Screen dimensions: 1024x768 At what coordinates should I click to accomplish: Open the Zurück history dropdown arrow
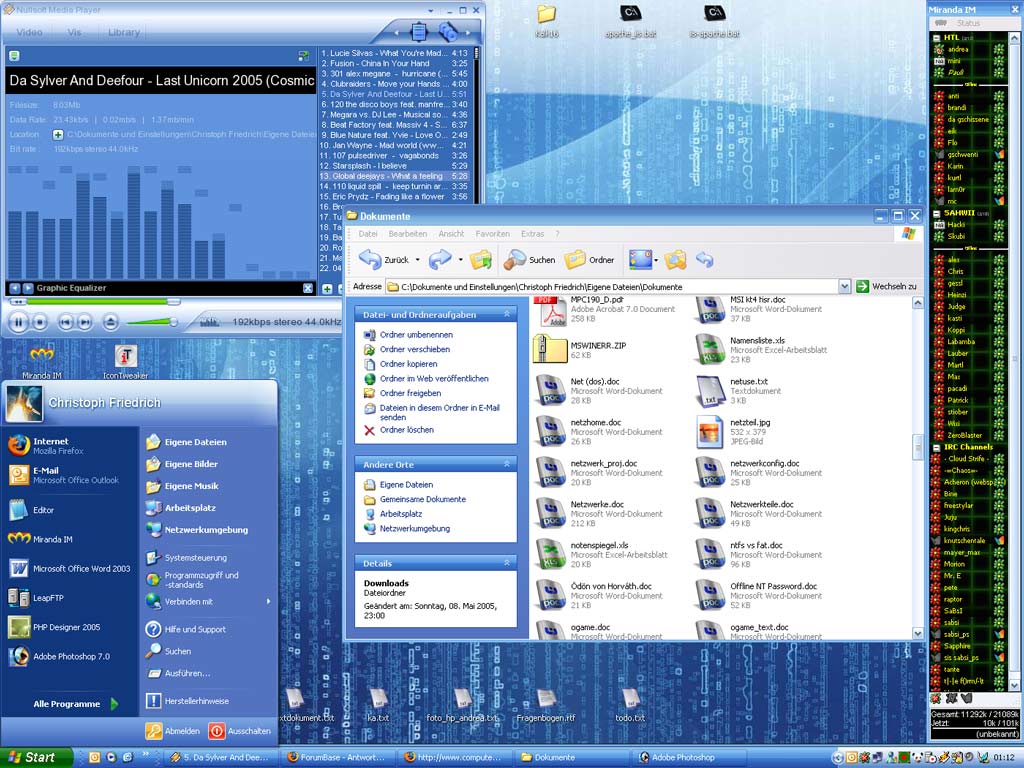(x=417, y=260)
